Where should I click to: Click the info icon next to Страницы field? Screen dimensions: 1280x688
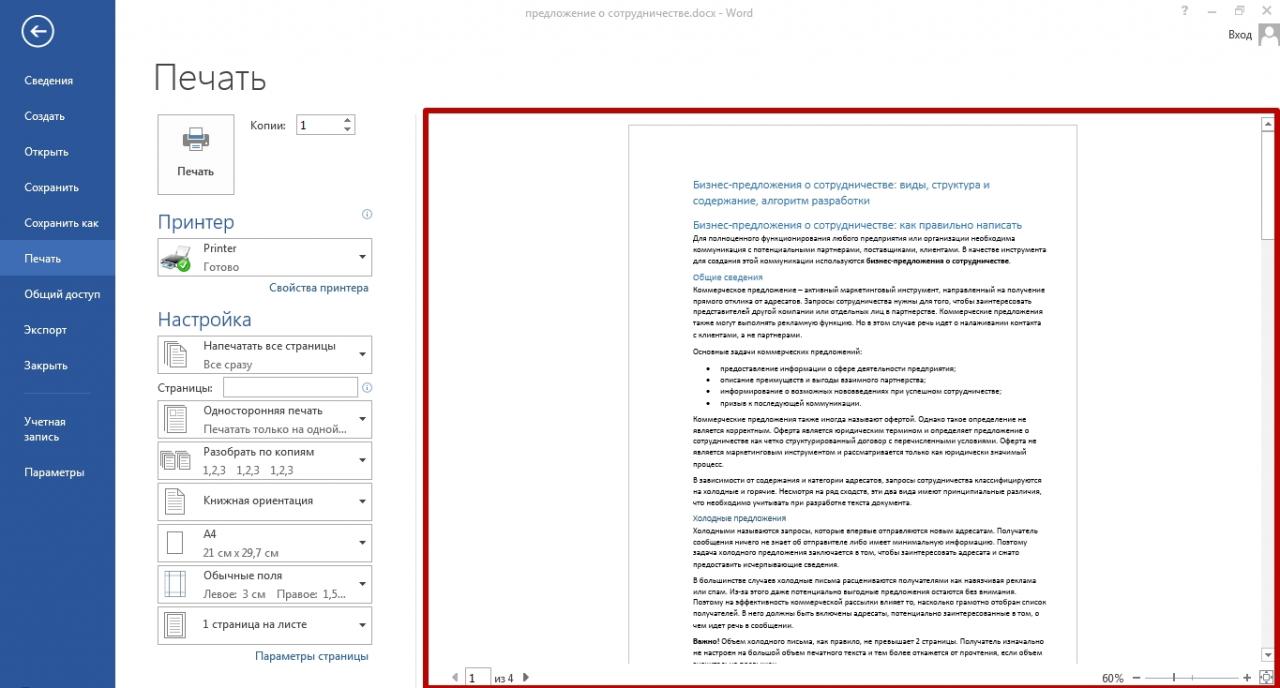(367, 388)
